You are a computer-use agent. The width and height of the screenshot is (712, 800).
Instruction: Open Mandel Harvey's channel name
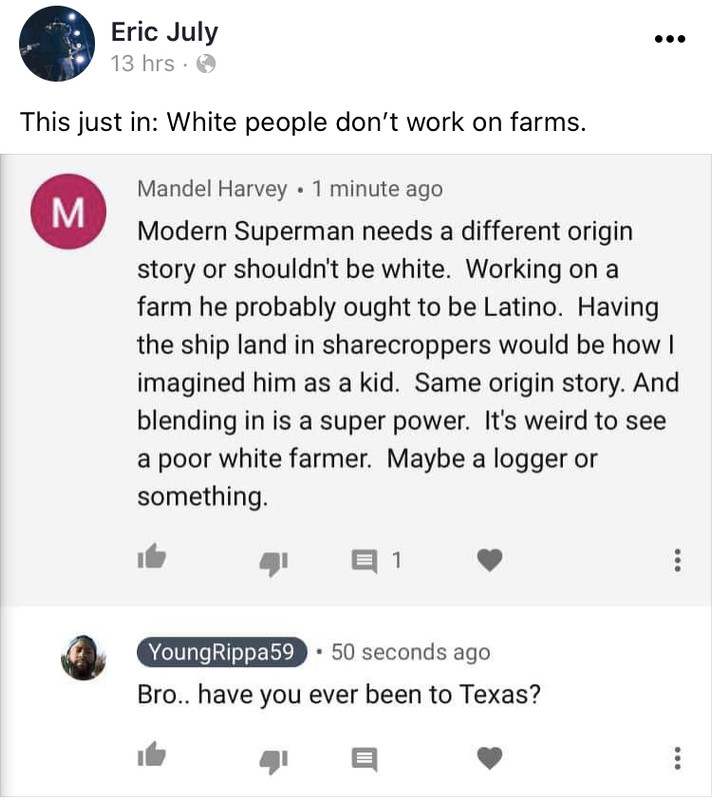[211, 188]
